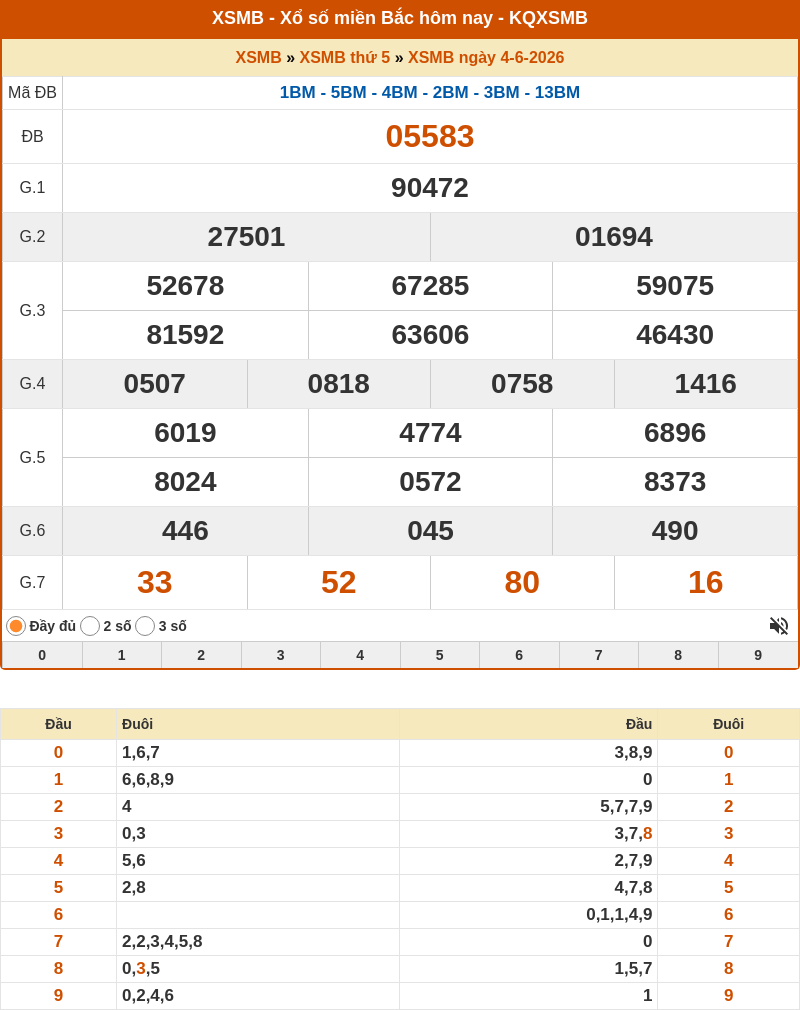Image resolution: width=800 pixels, height=1010 pixels.
Task: Click the XSMB page title header
Action: [x=400, y=18]
